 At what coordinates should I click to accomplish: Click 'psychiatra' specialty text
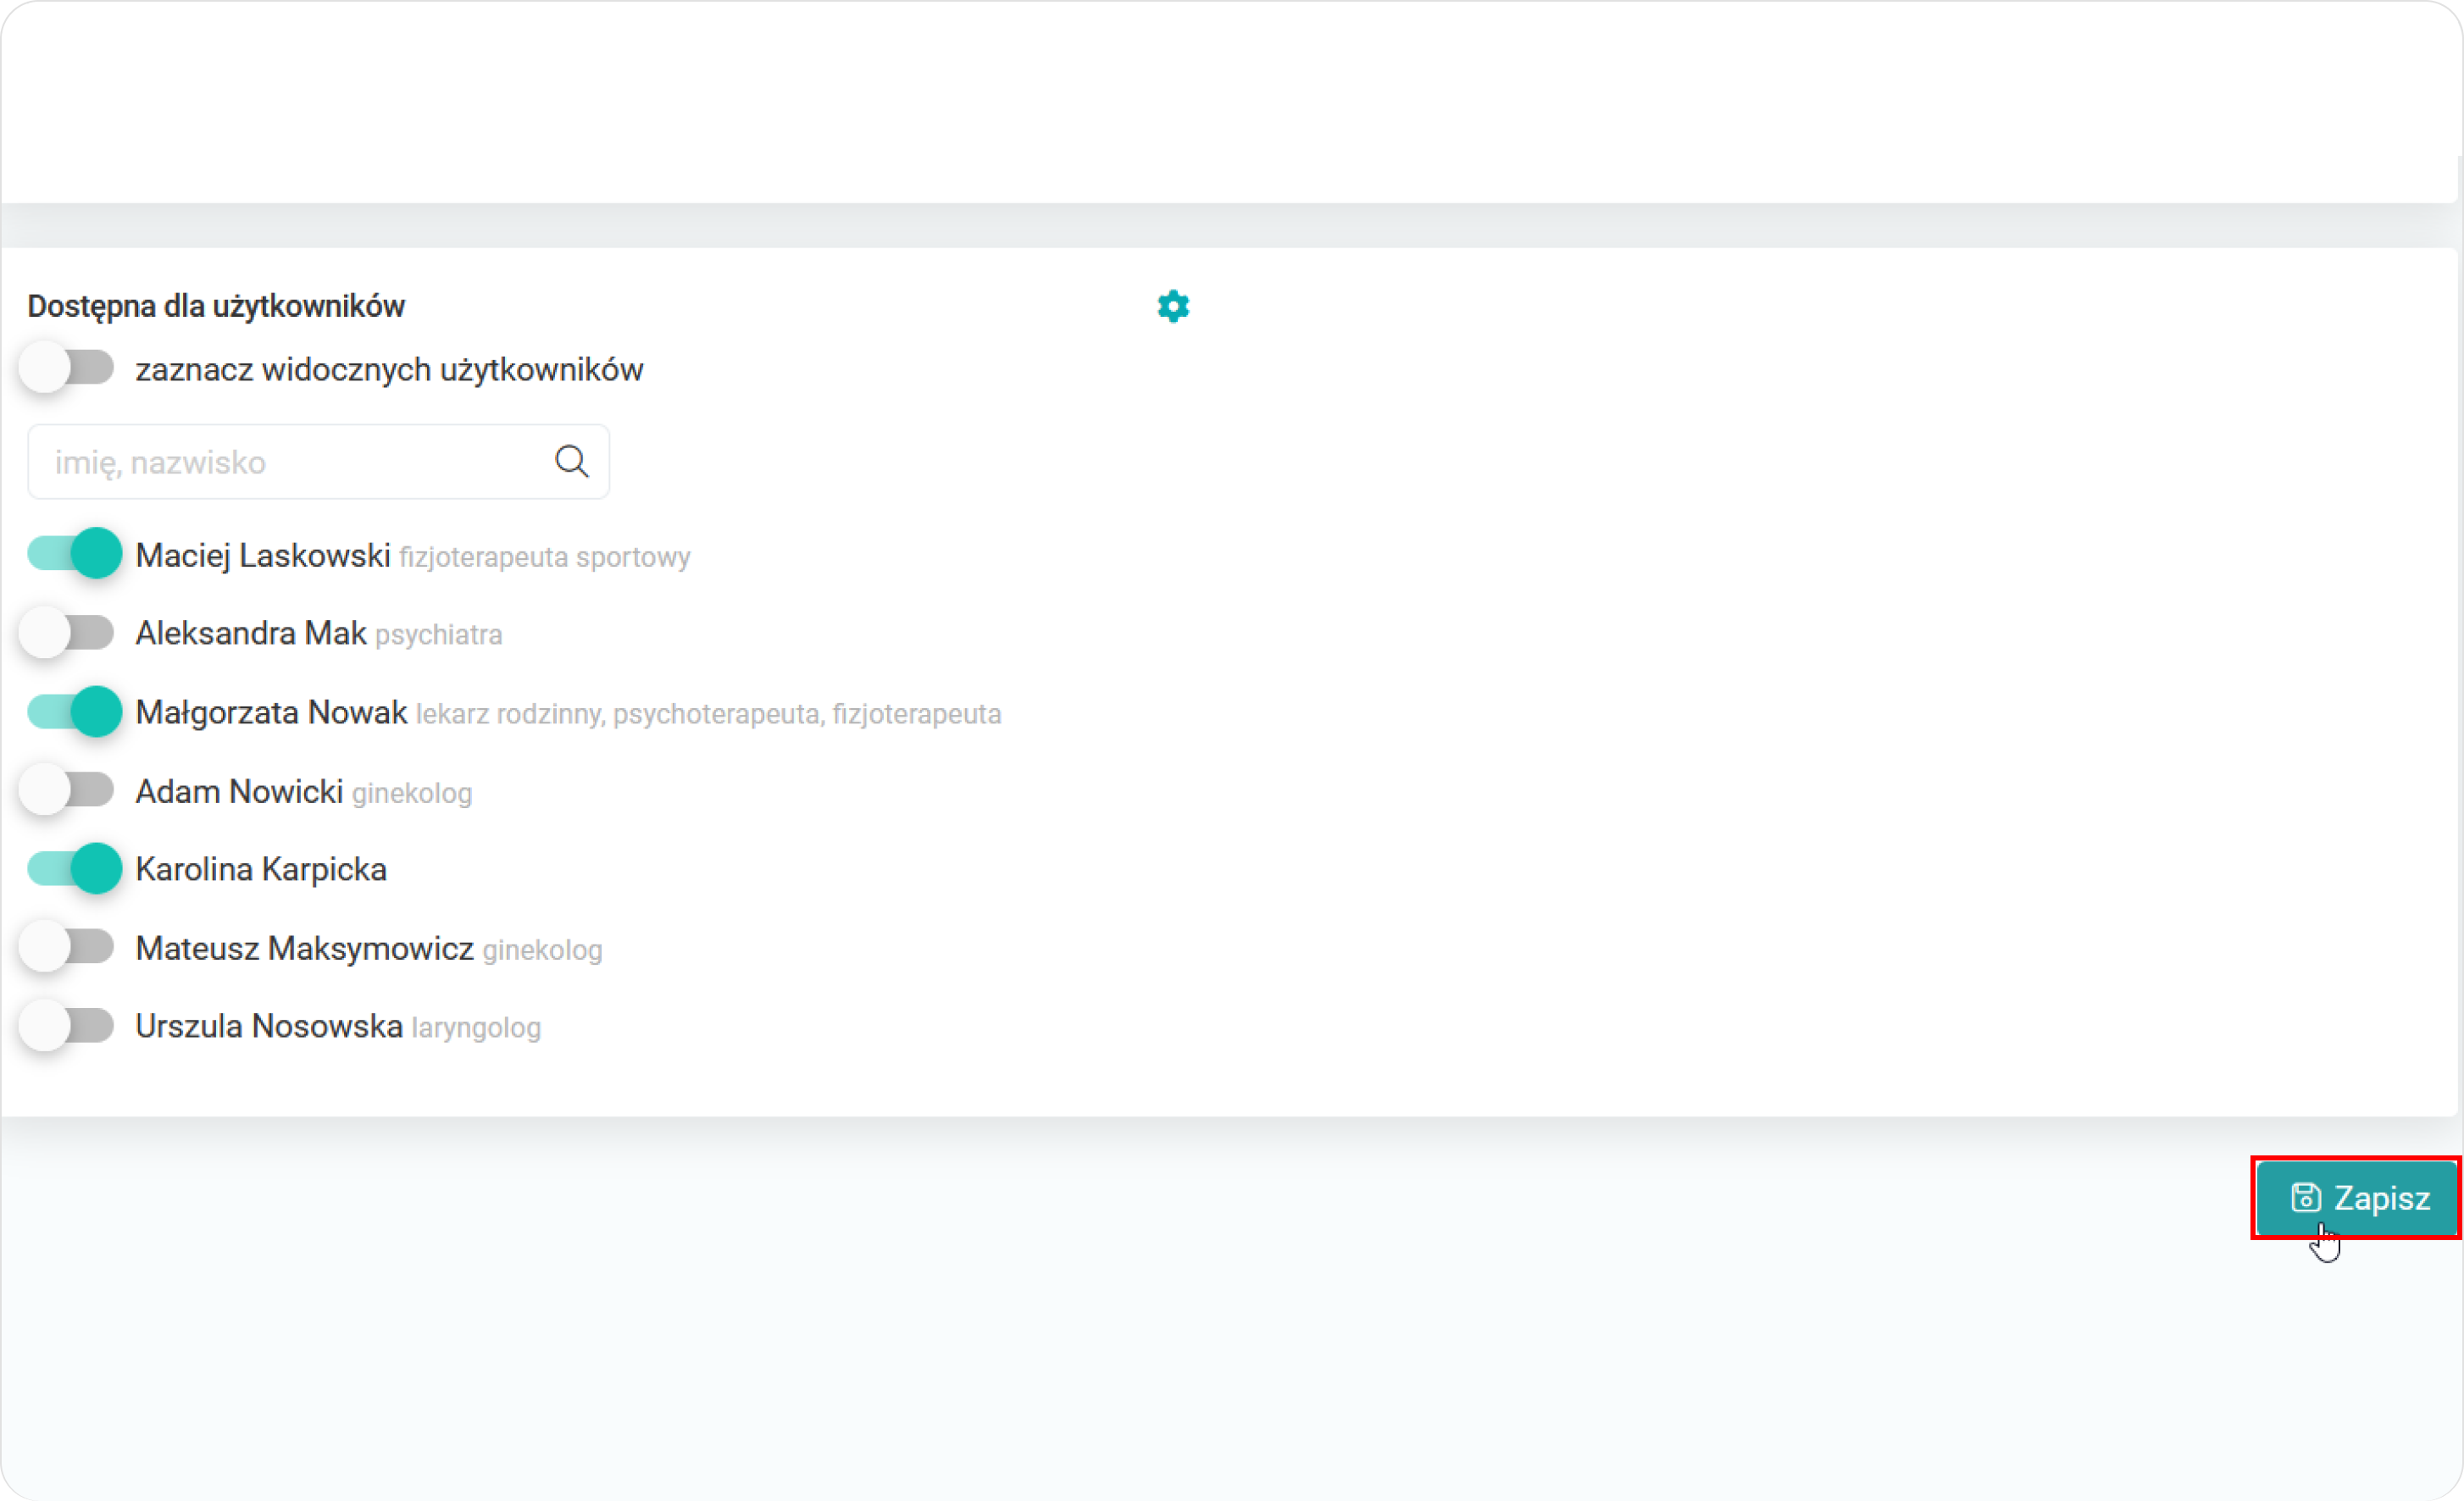439,635
